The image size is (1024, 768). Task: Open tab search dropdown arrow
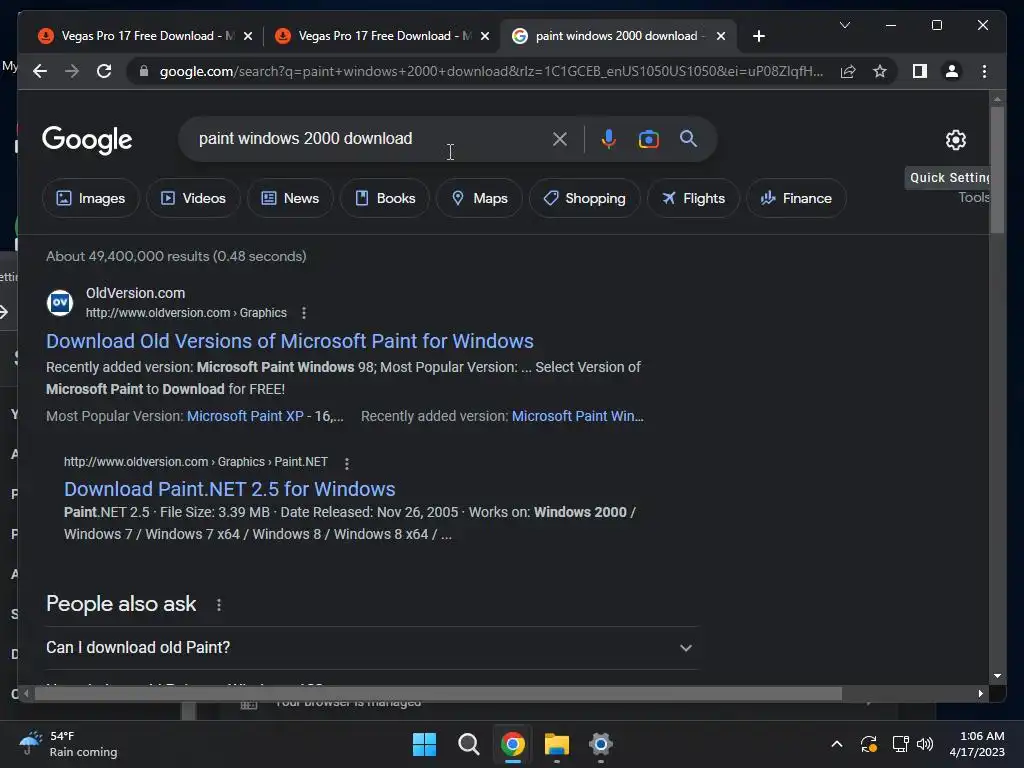(844, 25)
